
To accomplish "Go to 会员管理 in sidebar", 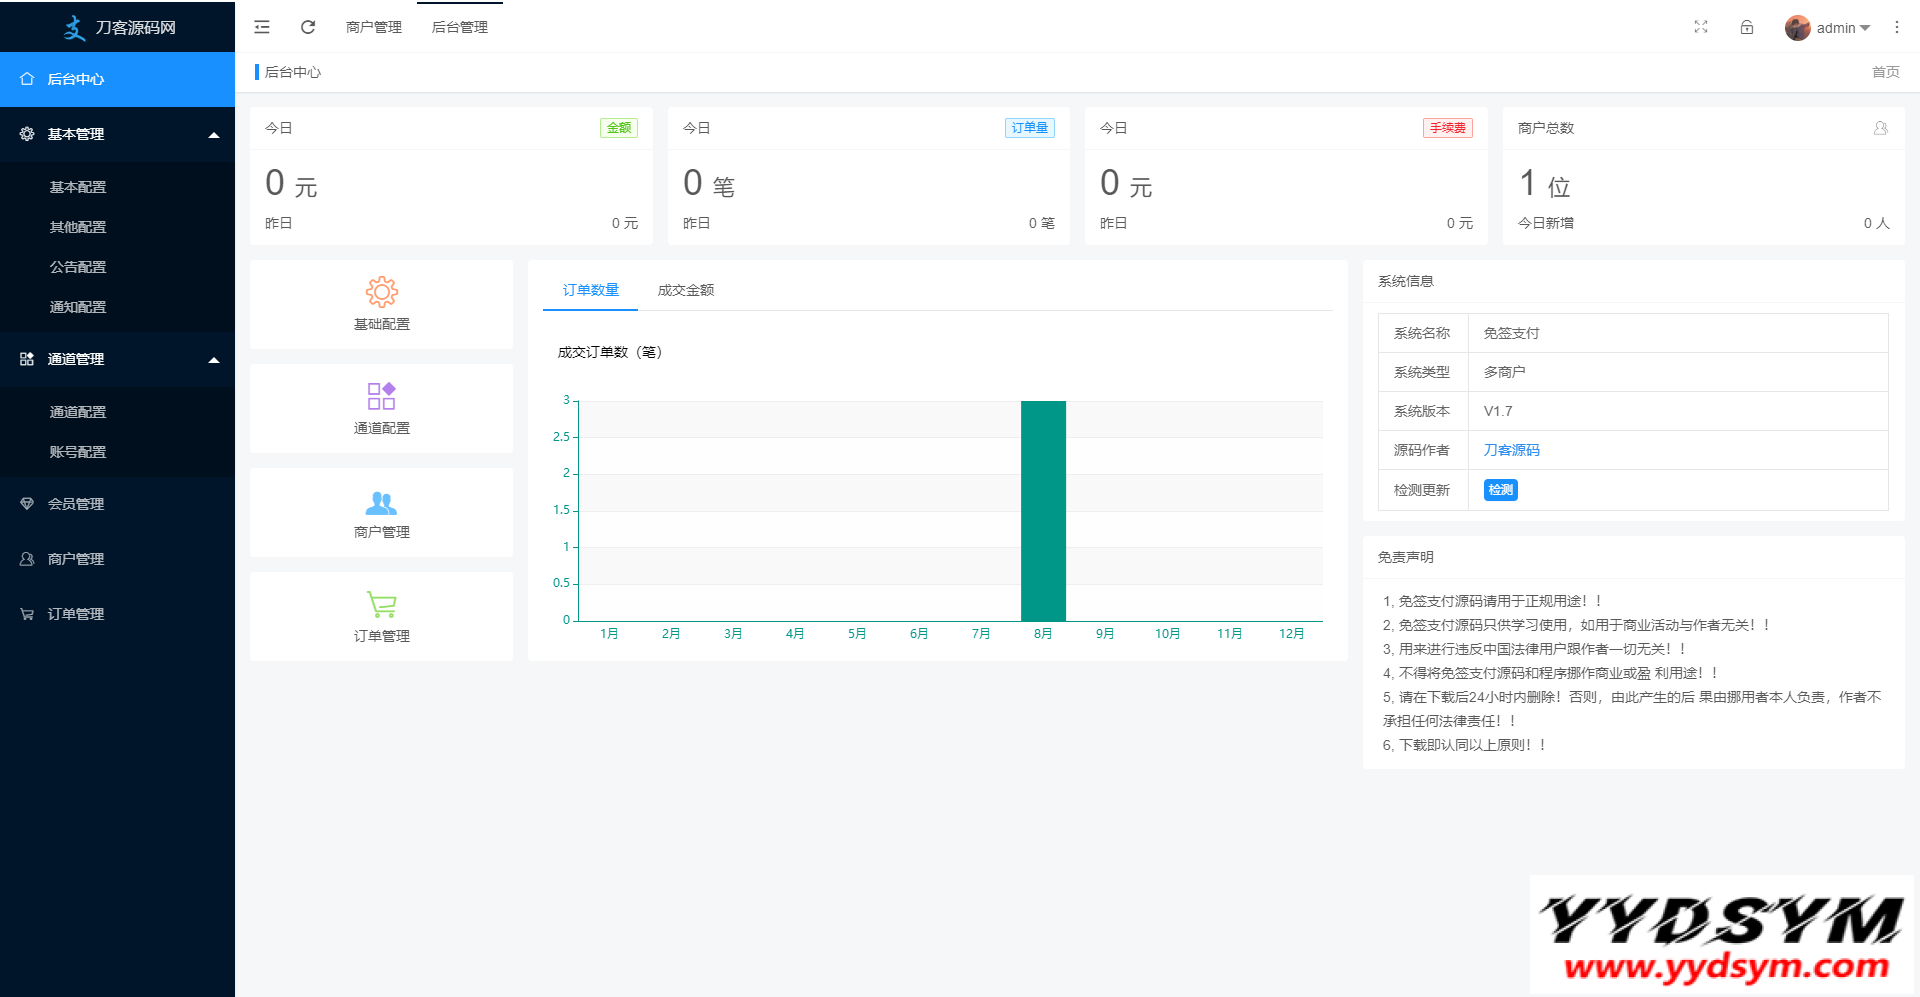I will click(x=76, y=504).
